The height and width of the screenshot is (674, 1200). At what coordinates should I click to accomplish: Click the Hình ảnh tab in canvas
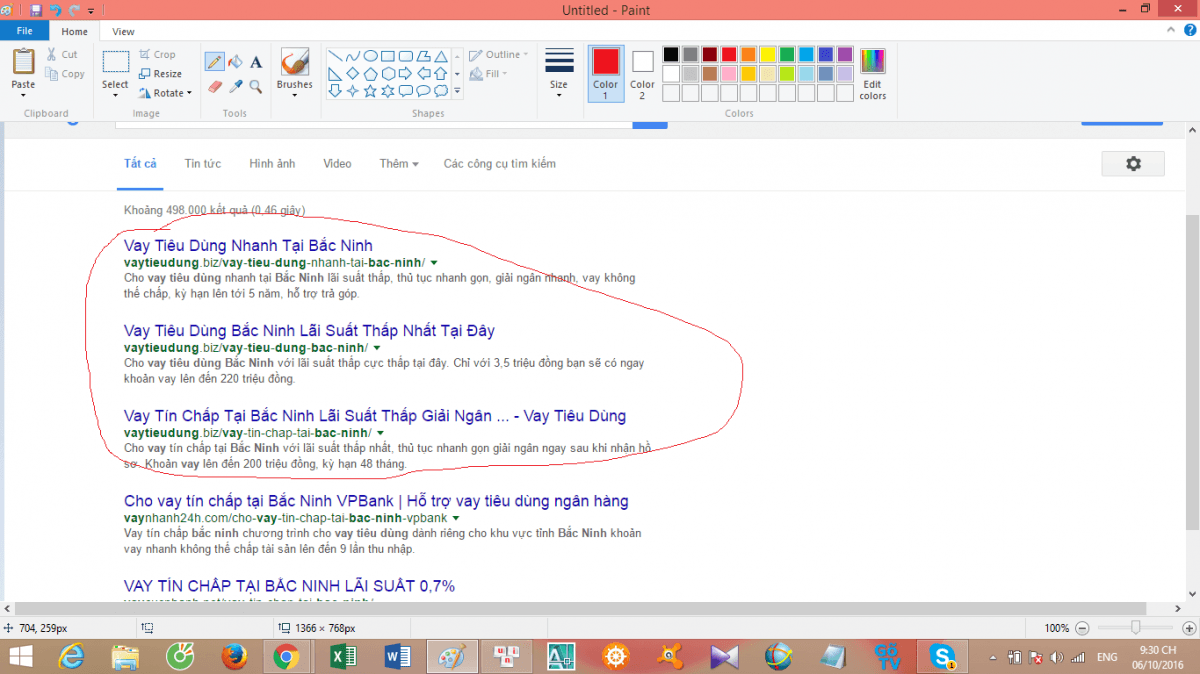(x=272, y=164)
